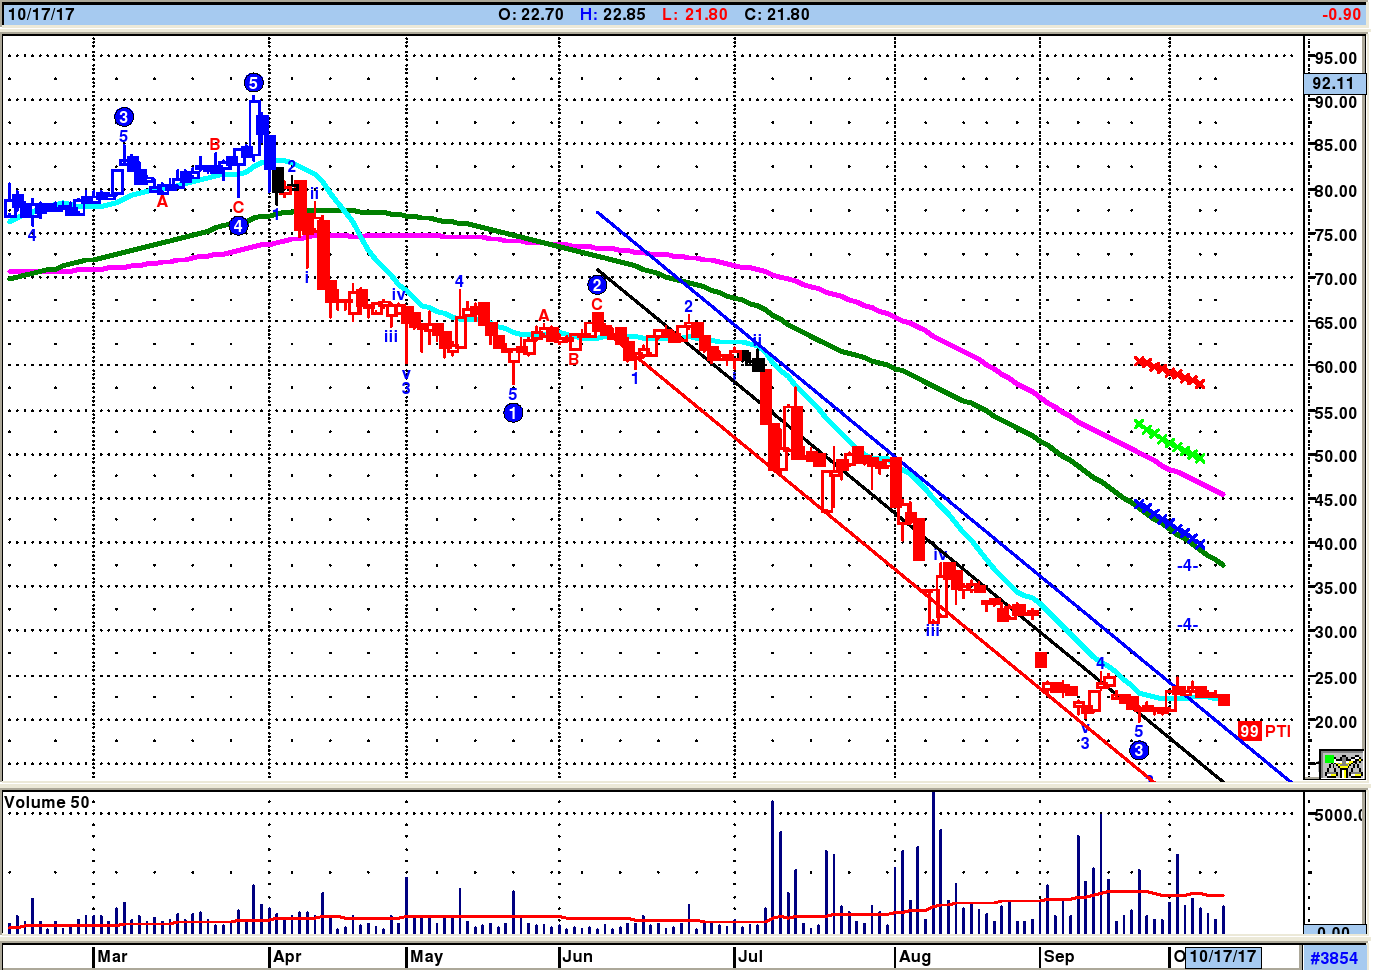The height and width of the screenshot is (970, 1400).
Task: Select the blue X projection line near 42
Action: tap(1169, 524)
